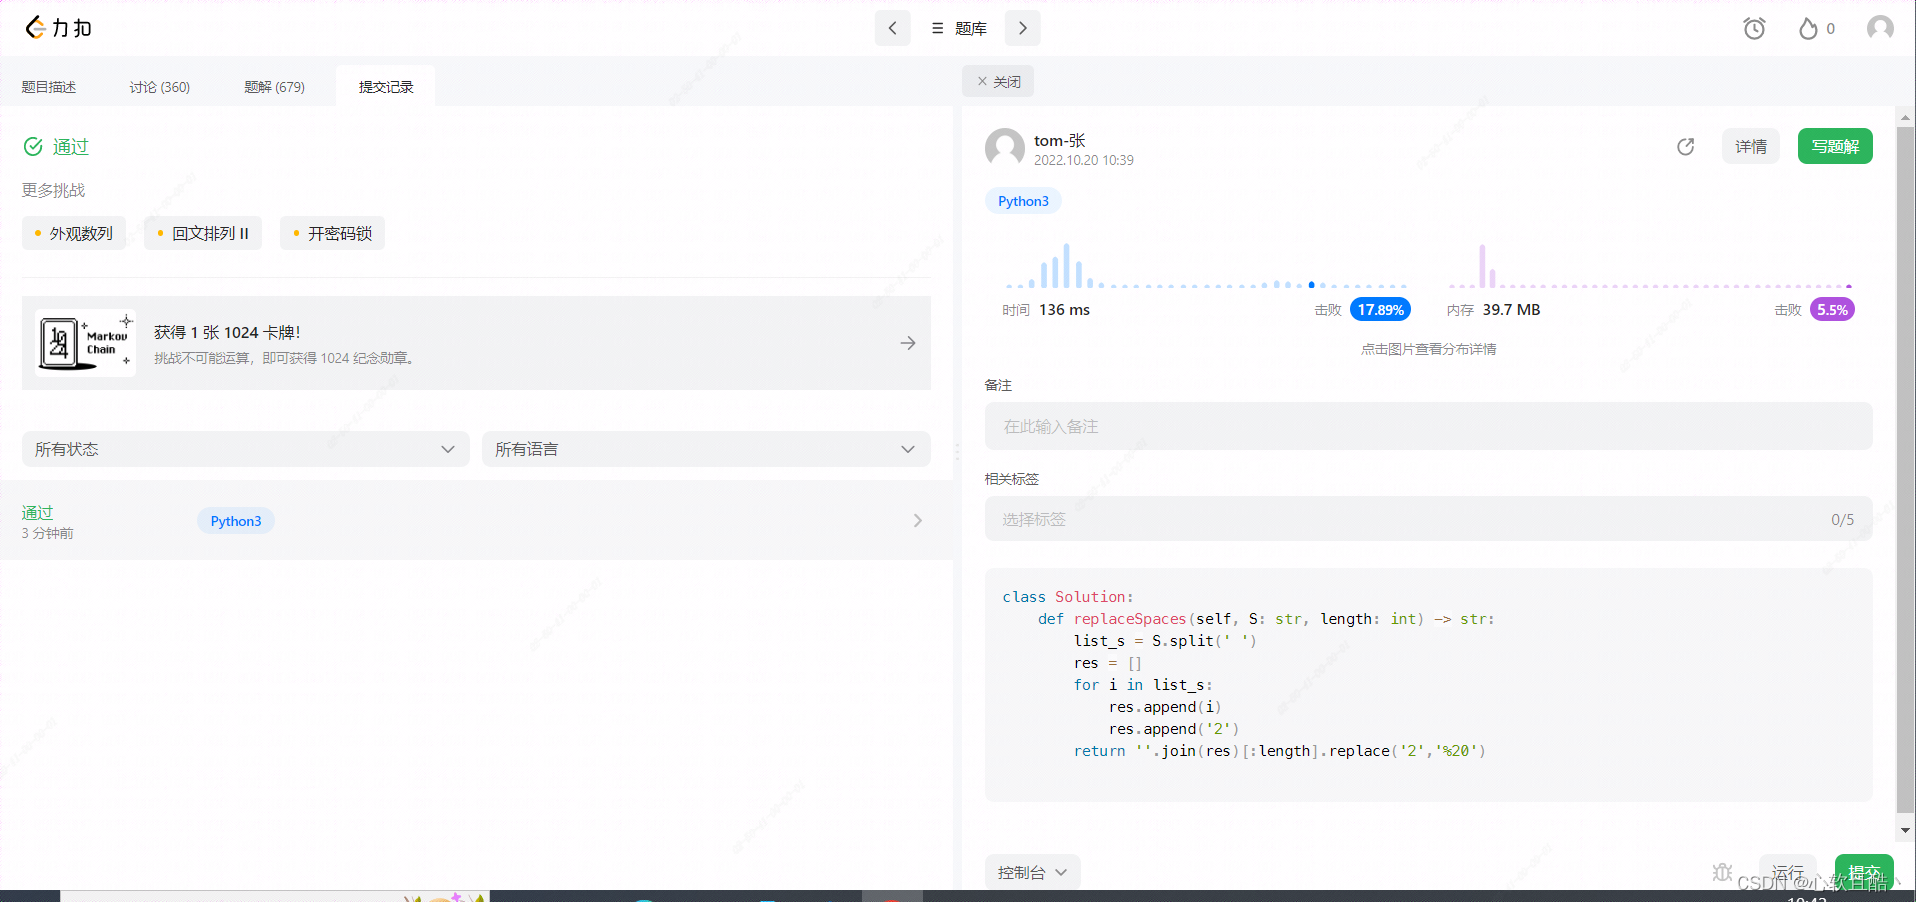Expand the passed Python3 submission row
This screenshot has width=1916, height=902.
(x=916, y=520)
